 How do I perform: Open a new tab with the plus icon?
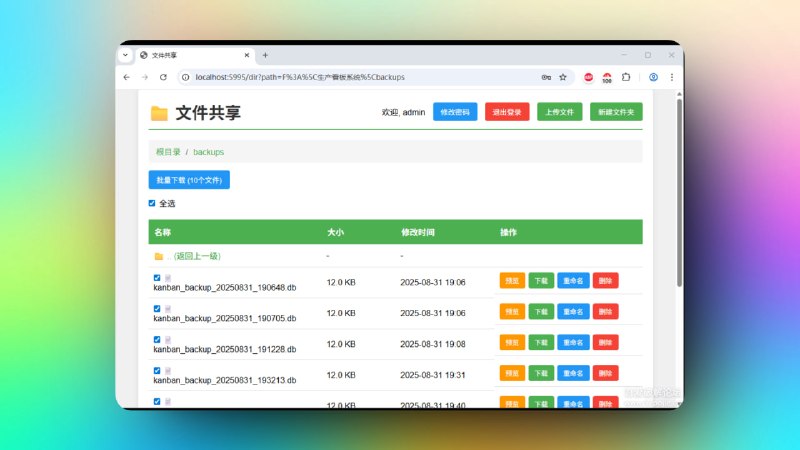pyautogui.click(x=265, y=55)
